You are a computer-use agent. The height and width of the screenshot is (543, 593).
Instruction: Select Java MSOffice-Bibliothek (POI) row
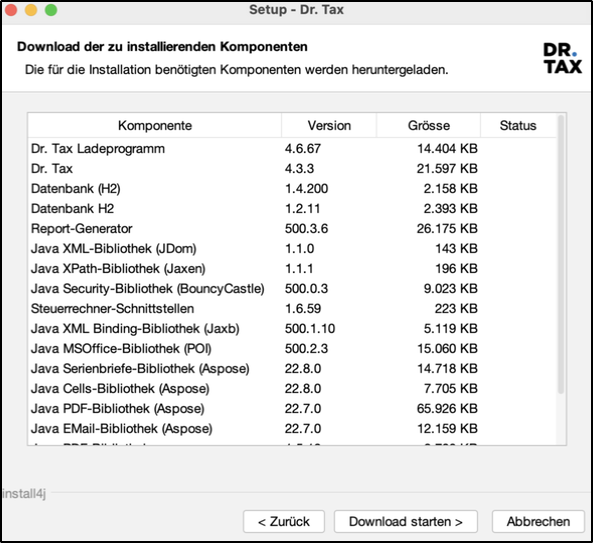pyautogui.click(x=292, y=349)
